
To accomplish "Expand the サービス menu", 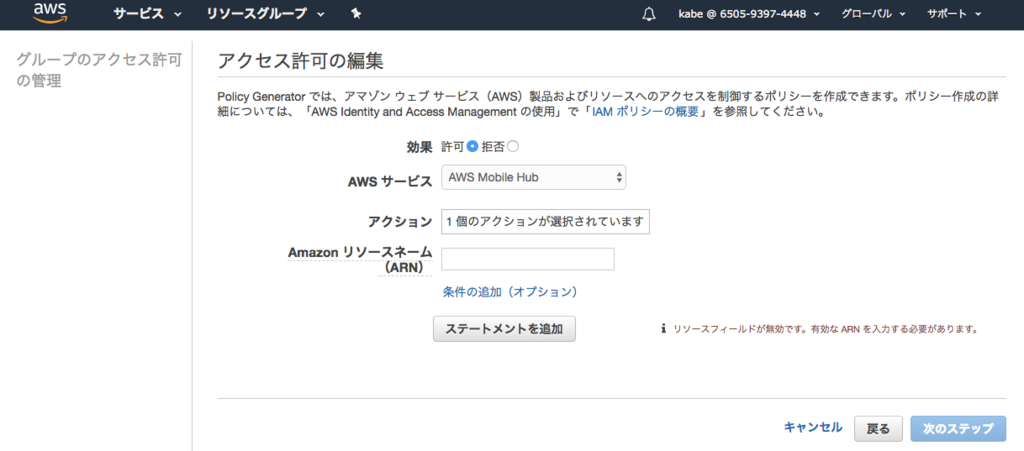I will [x=148, y=14].
